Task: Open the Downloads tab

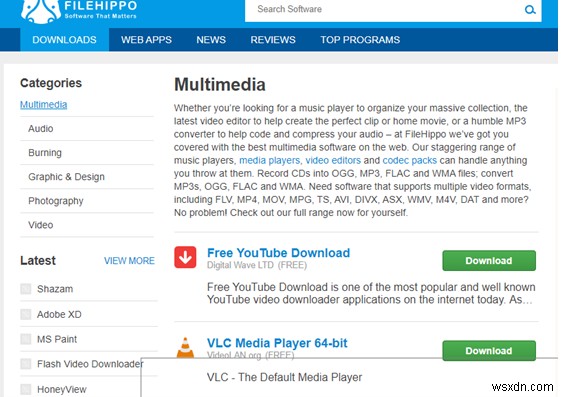Action: [x=64, y=40]
